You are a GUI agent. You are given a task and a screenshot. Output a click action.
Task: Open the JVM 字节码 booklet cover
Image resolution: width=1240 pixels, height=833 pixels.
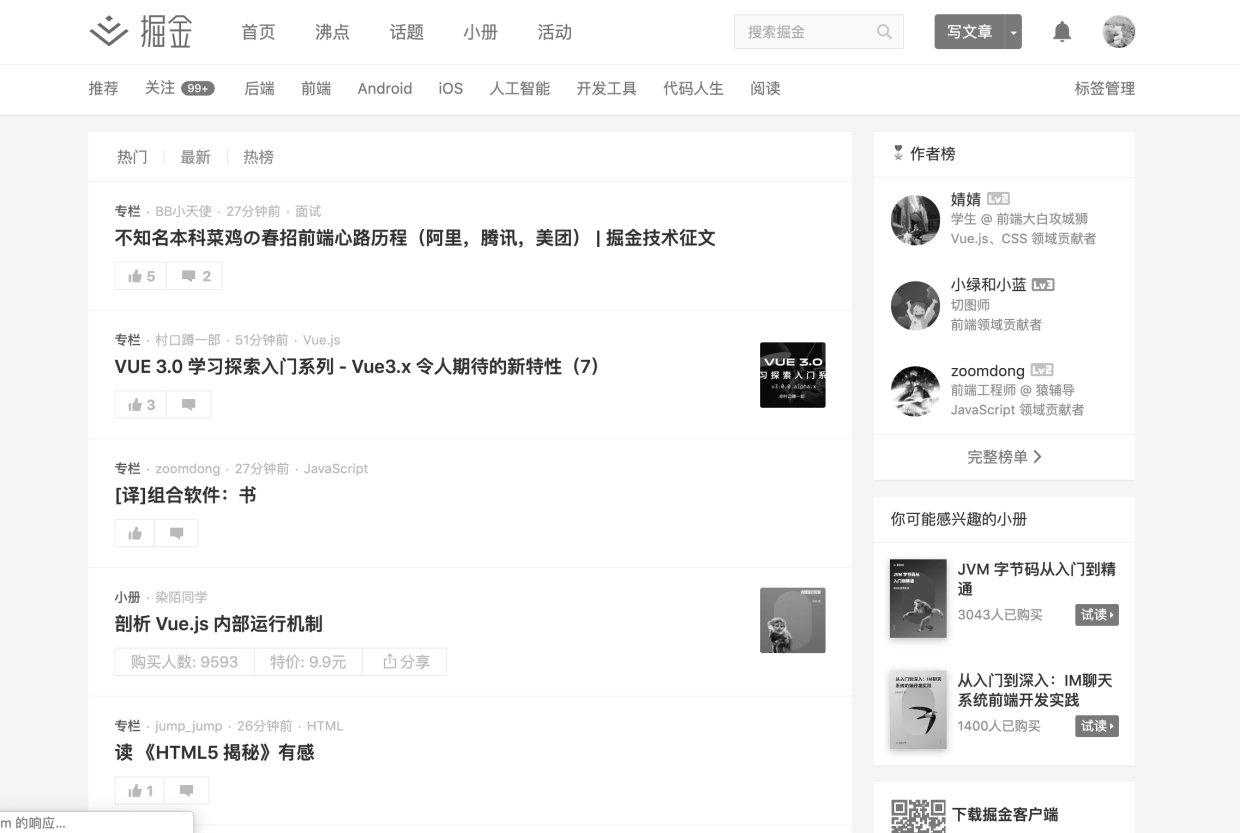pos(918,598)
